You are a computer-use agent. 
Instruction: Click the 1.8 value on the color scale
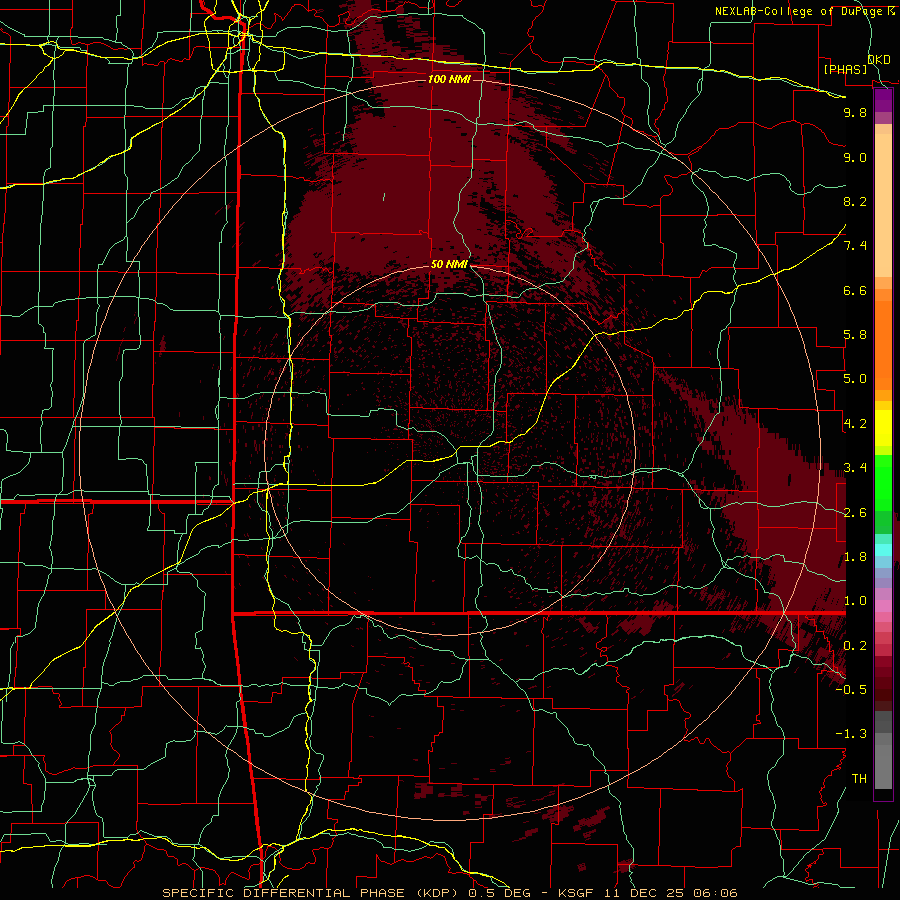855,557
